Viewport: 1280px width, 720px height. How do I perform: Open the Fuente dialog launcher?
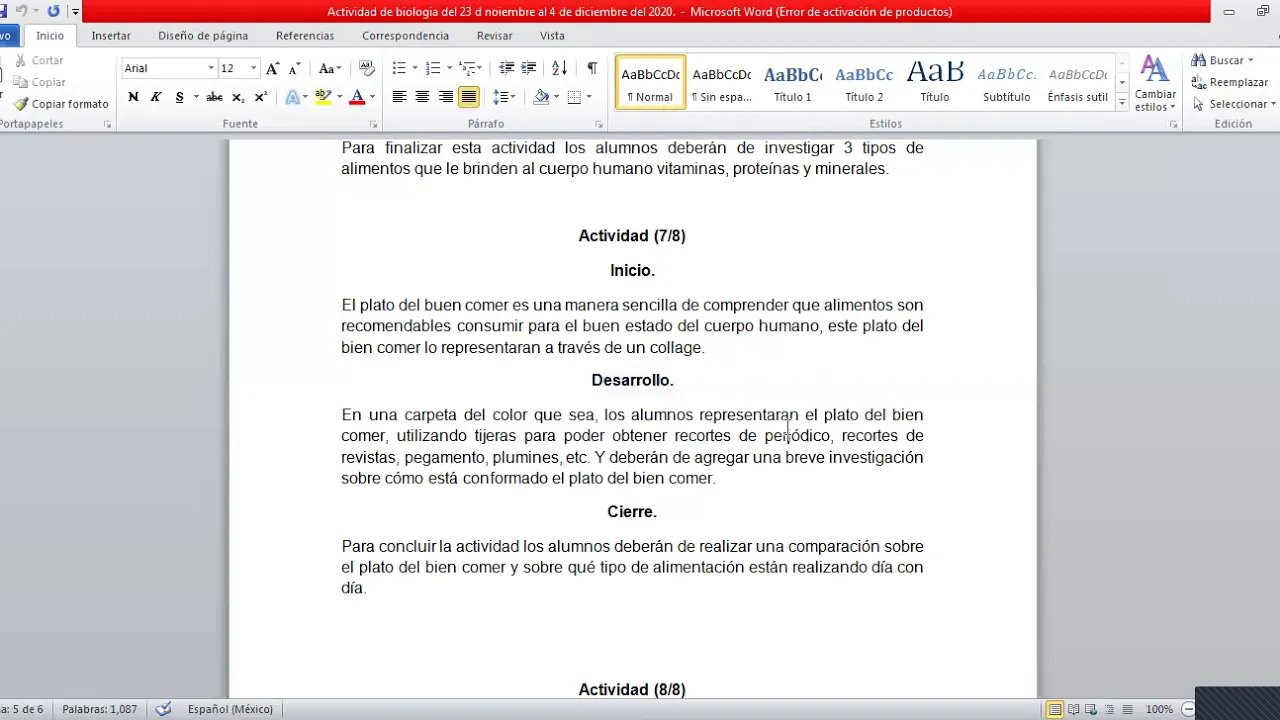point(374,125)
